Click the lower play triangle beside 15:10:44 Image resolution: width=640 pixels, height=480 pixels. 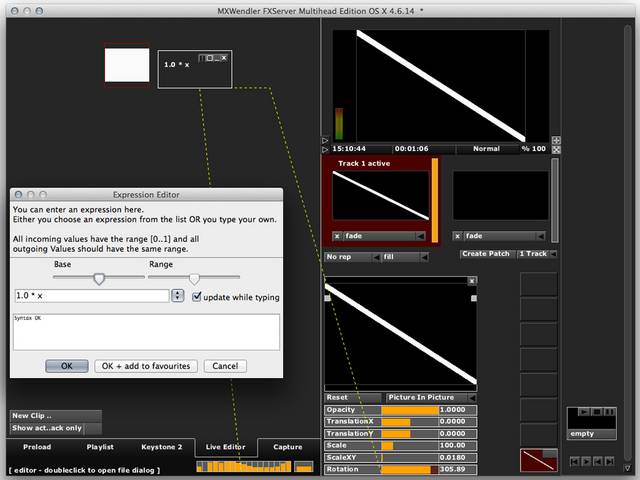click(x=325, y=149)
